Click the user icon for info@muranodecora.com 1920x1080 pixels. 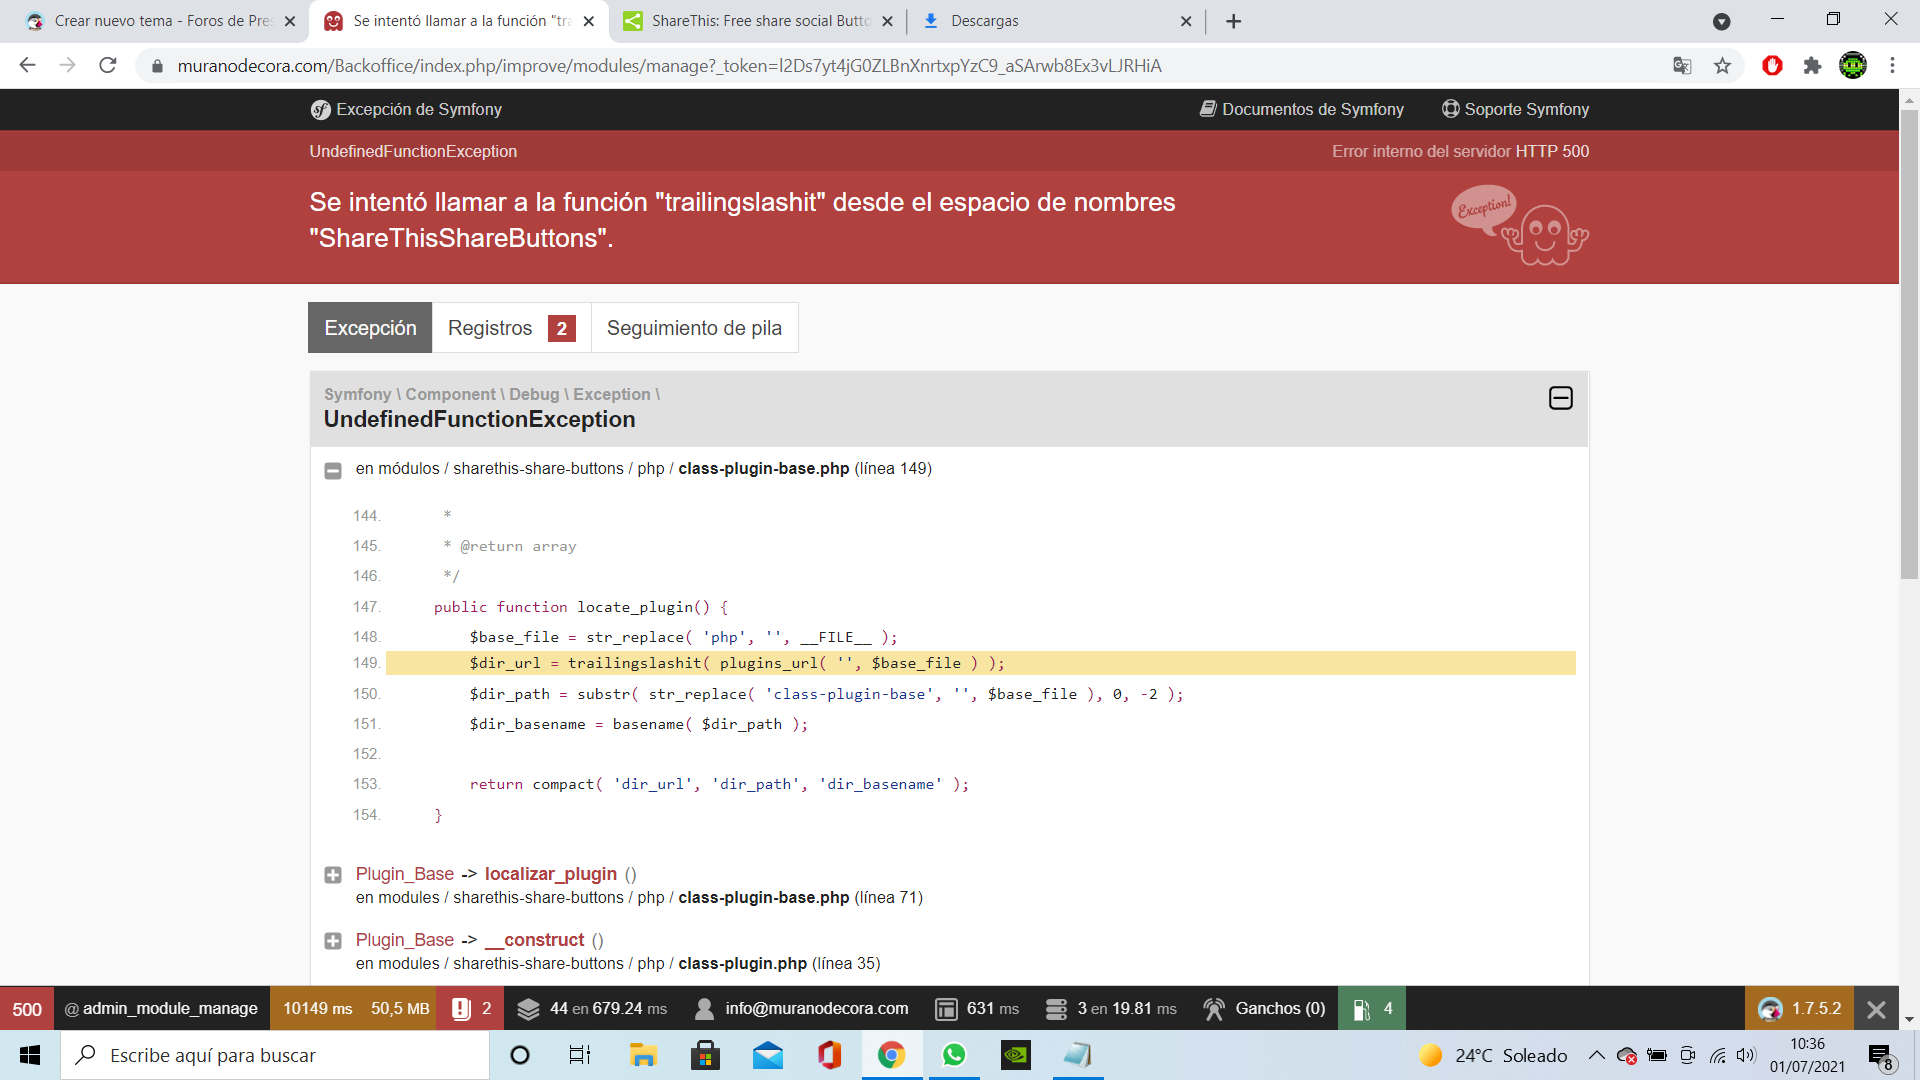coord(705,1009)
